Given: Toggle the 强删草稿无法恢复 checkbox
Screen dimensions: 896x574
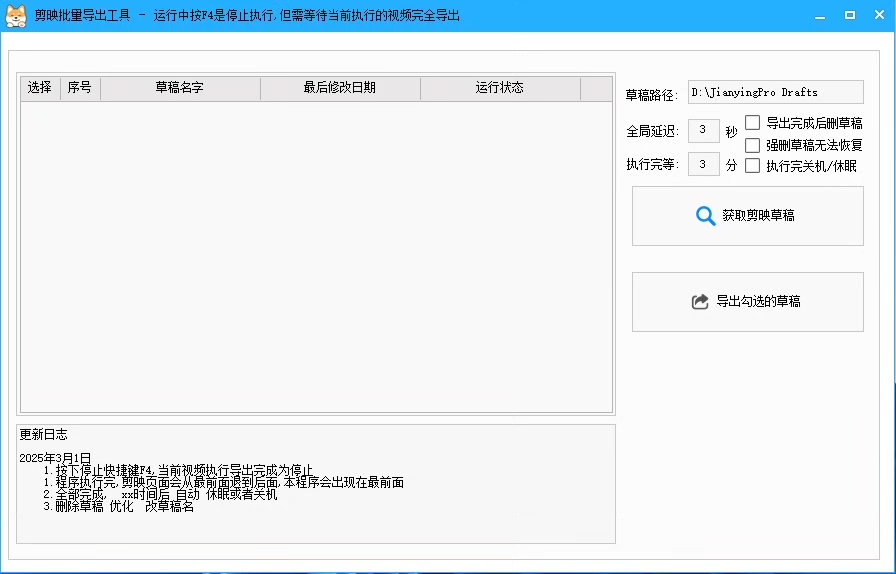Looking at the screenshot, I should click(753, 145).
